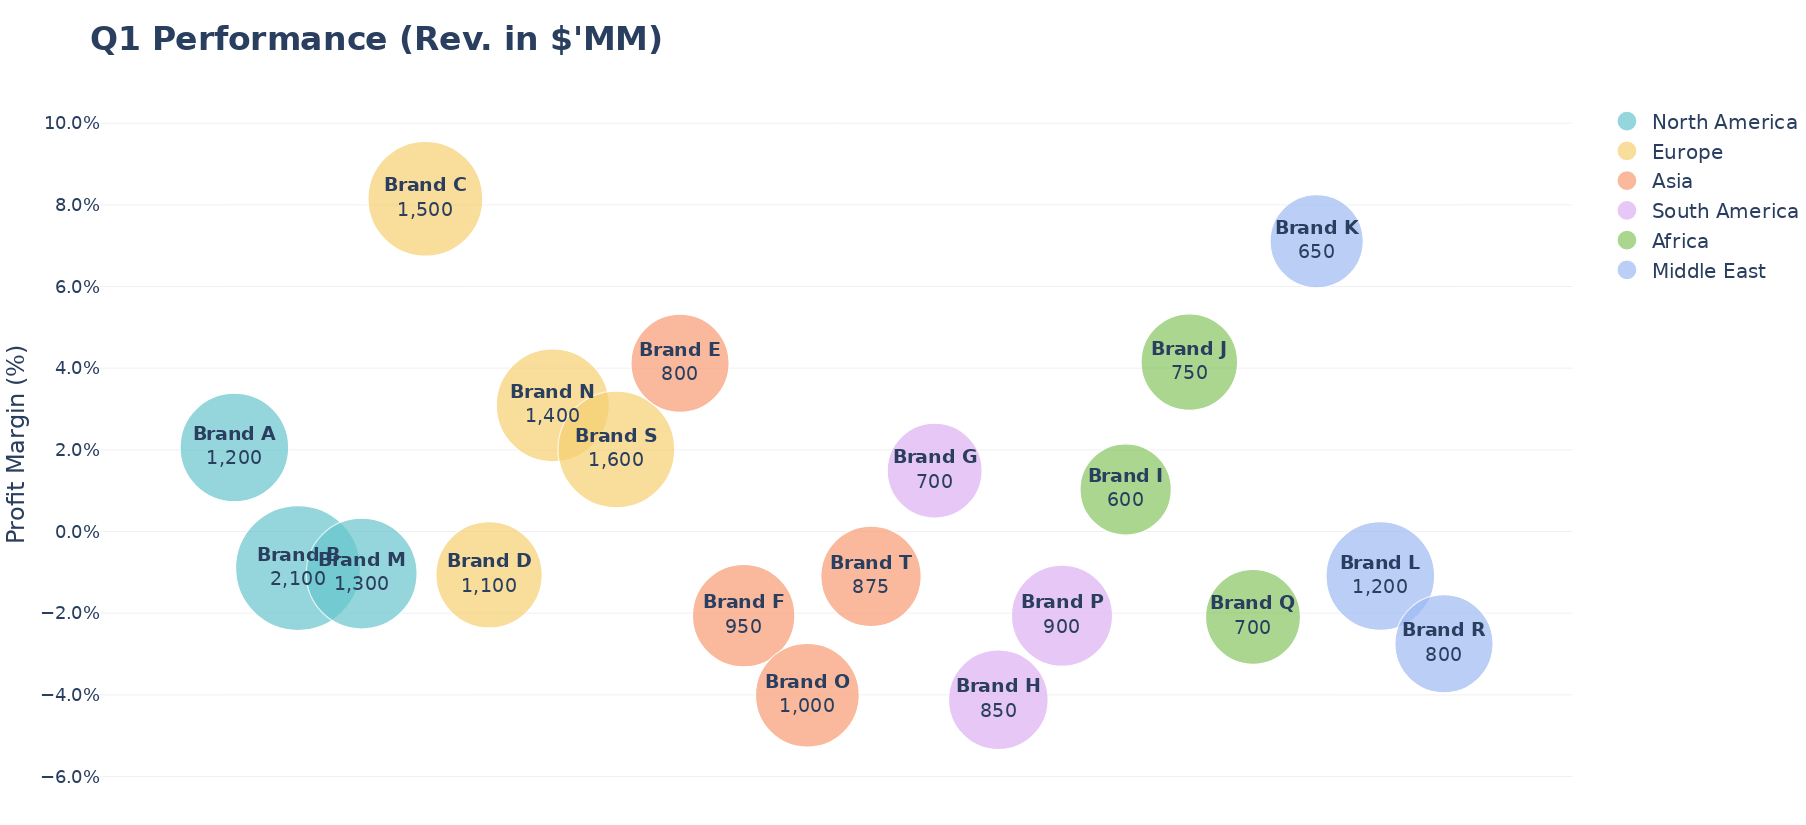The image size is (1806, 825).
Task: Click the Profit Margin axis title
Action: (16, 444)
